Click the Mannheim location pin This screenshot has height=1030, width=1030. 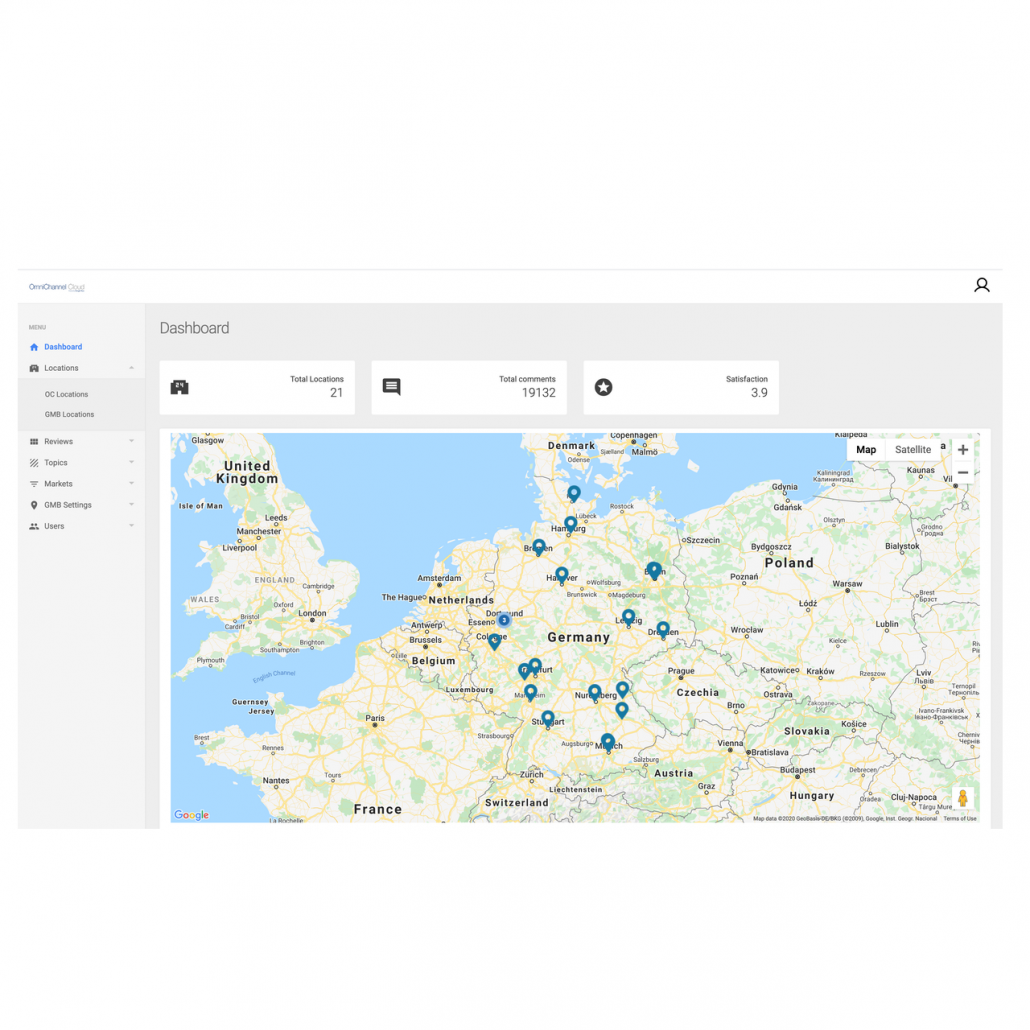(x=530, y=692)
